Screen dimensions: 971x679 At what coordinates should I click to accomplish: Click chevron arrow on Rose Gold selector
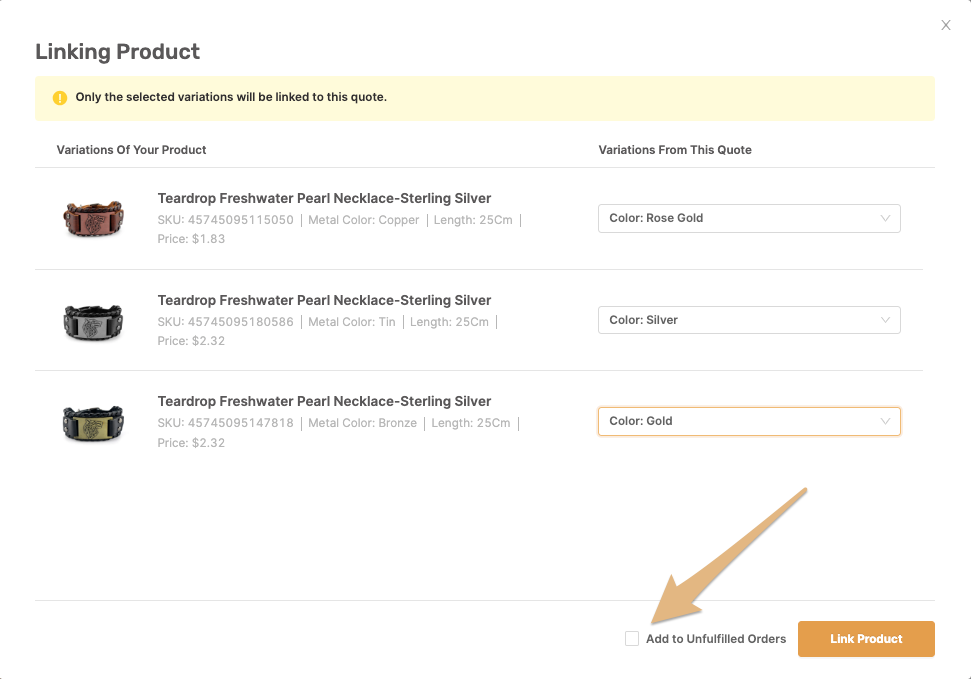click(x=885, y=218)
